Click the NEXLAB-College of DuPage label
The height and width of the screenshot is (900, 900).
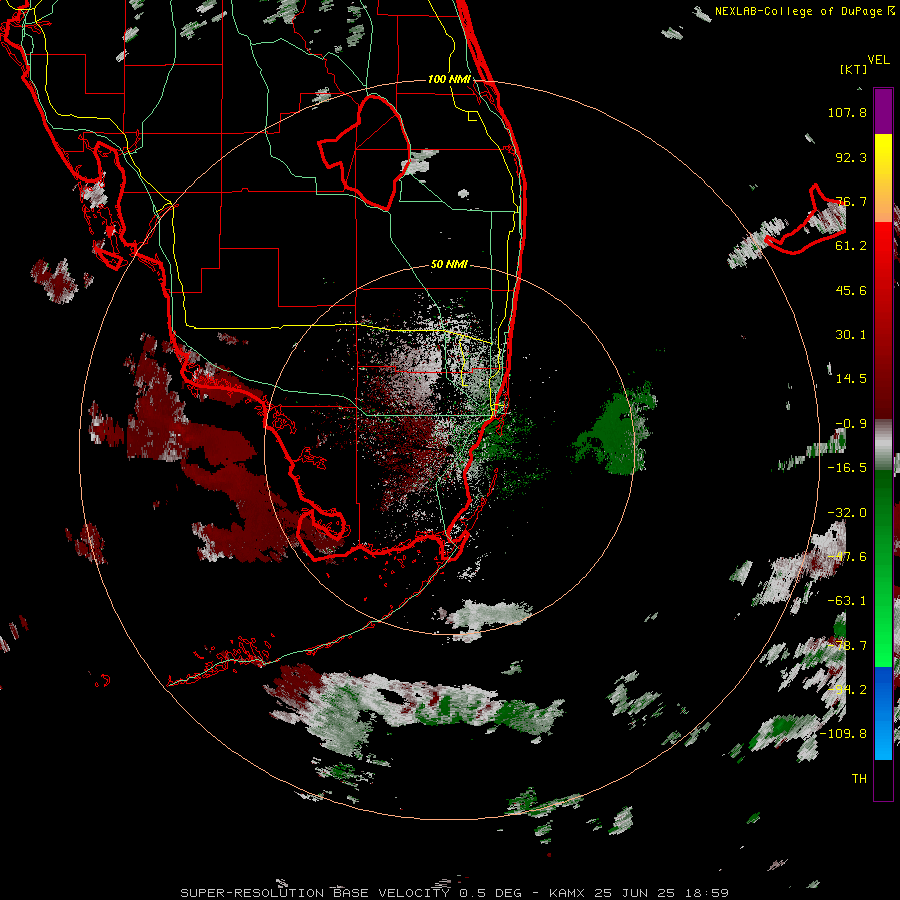(x=798, y=11)
